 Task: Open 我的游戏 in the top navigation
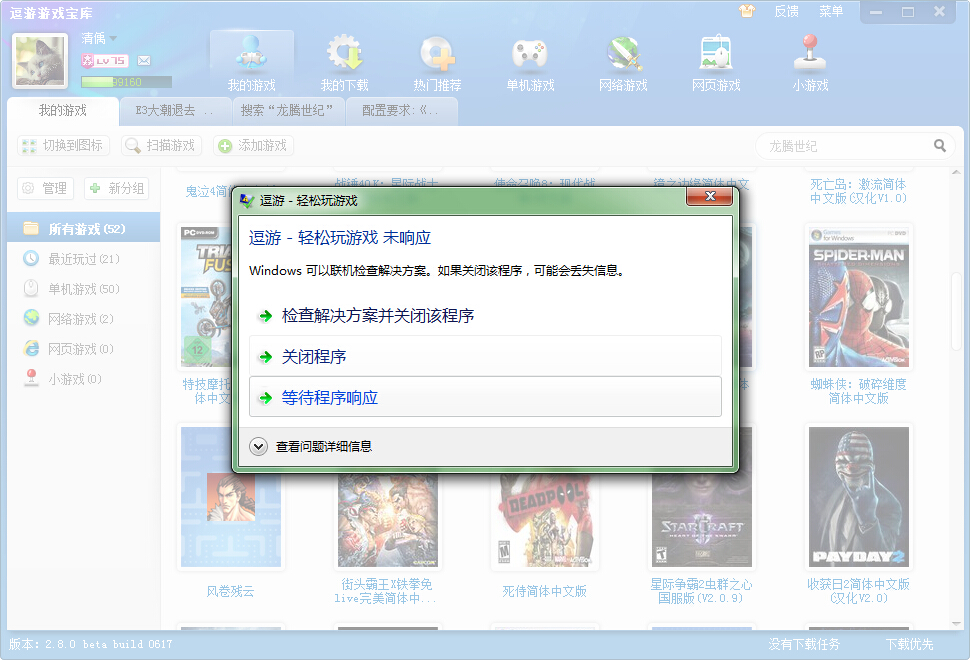click(251, 64)
